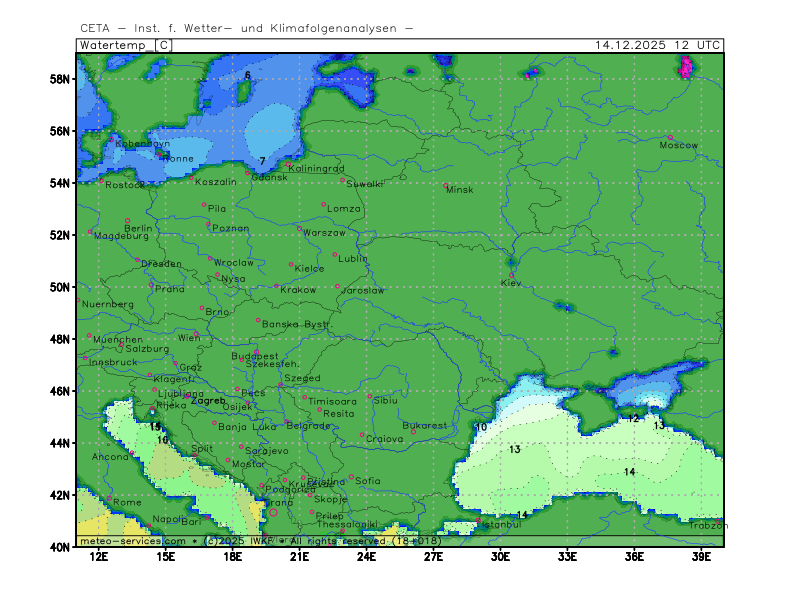Screen dimensions: 800x600
Task: Click the Budapest city label
Action: [254, 356]
